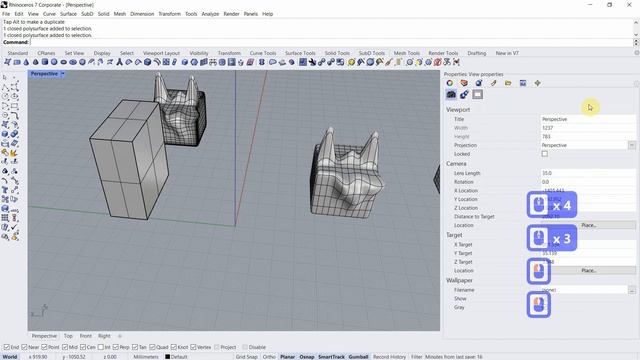Select the SubD sphere tool icon

[54, 62]
